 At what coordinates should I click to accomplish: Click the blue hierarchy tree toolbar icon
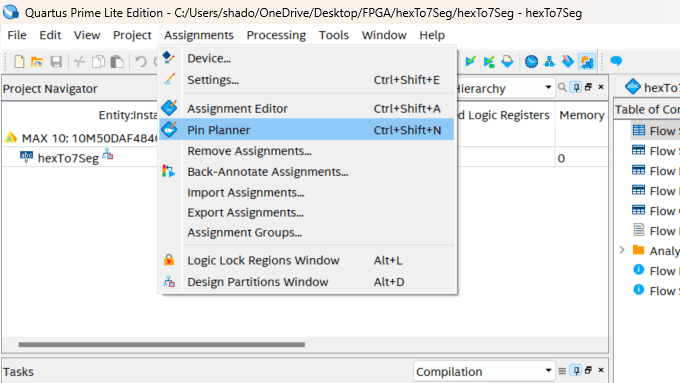coord(549,62)
